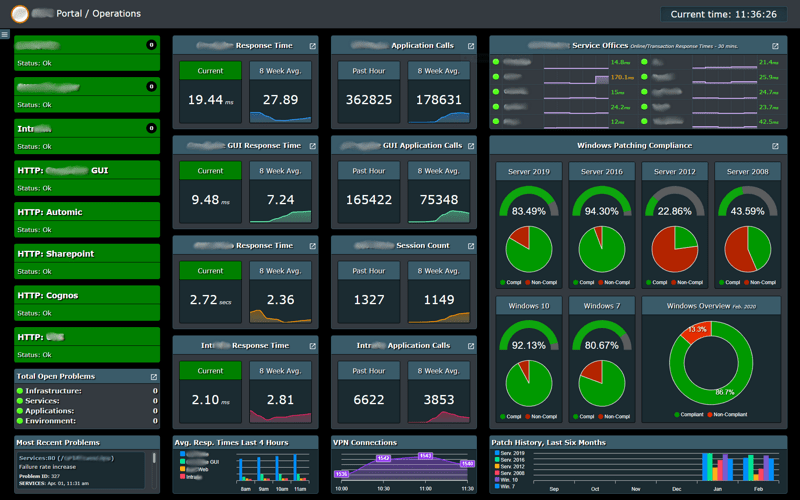Screen dimensions: 800x500
Task: Open Total Open Problems popout icon
Action: tap(153, 377)
